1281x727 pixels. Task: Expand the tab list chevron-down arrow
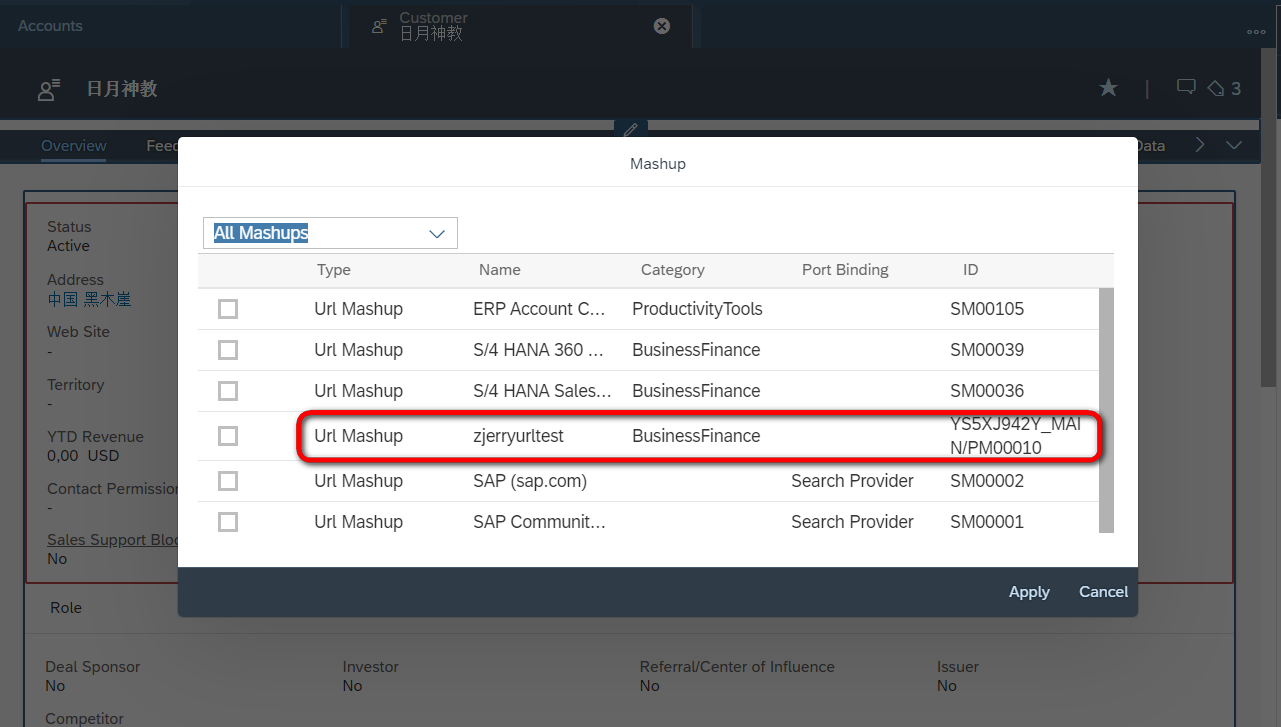[x=1234, y=145]
